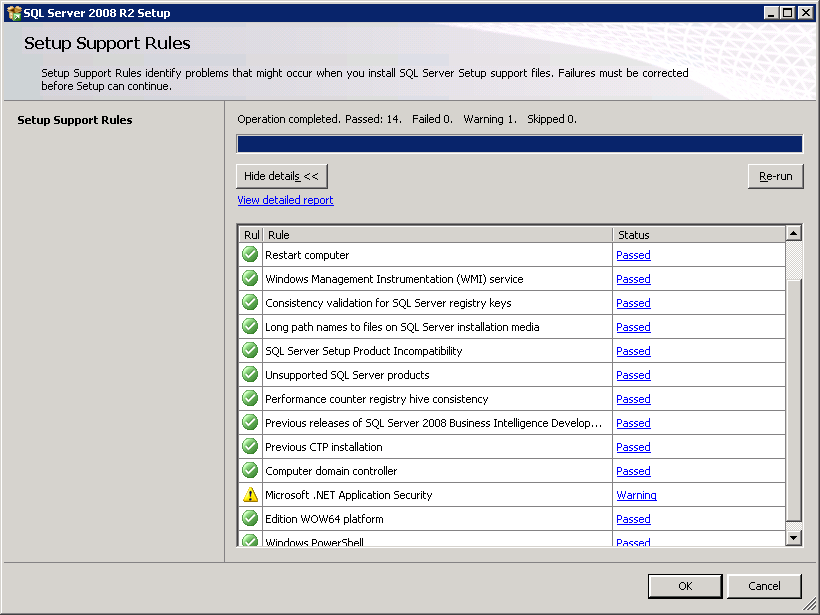This screenshot has width=820, height=615.
Task: Click the SQL Server Setup title bar icon
Action: pos(13,13)
